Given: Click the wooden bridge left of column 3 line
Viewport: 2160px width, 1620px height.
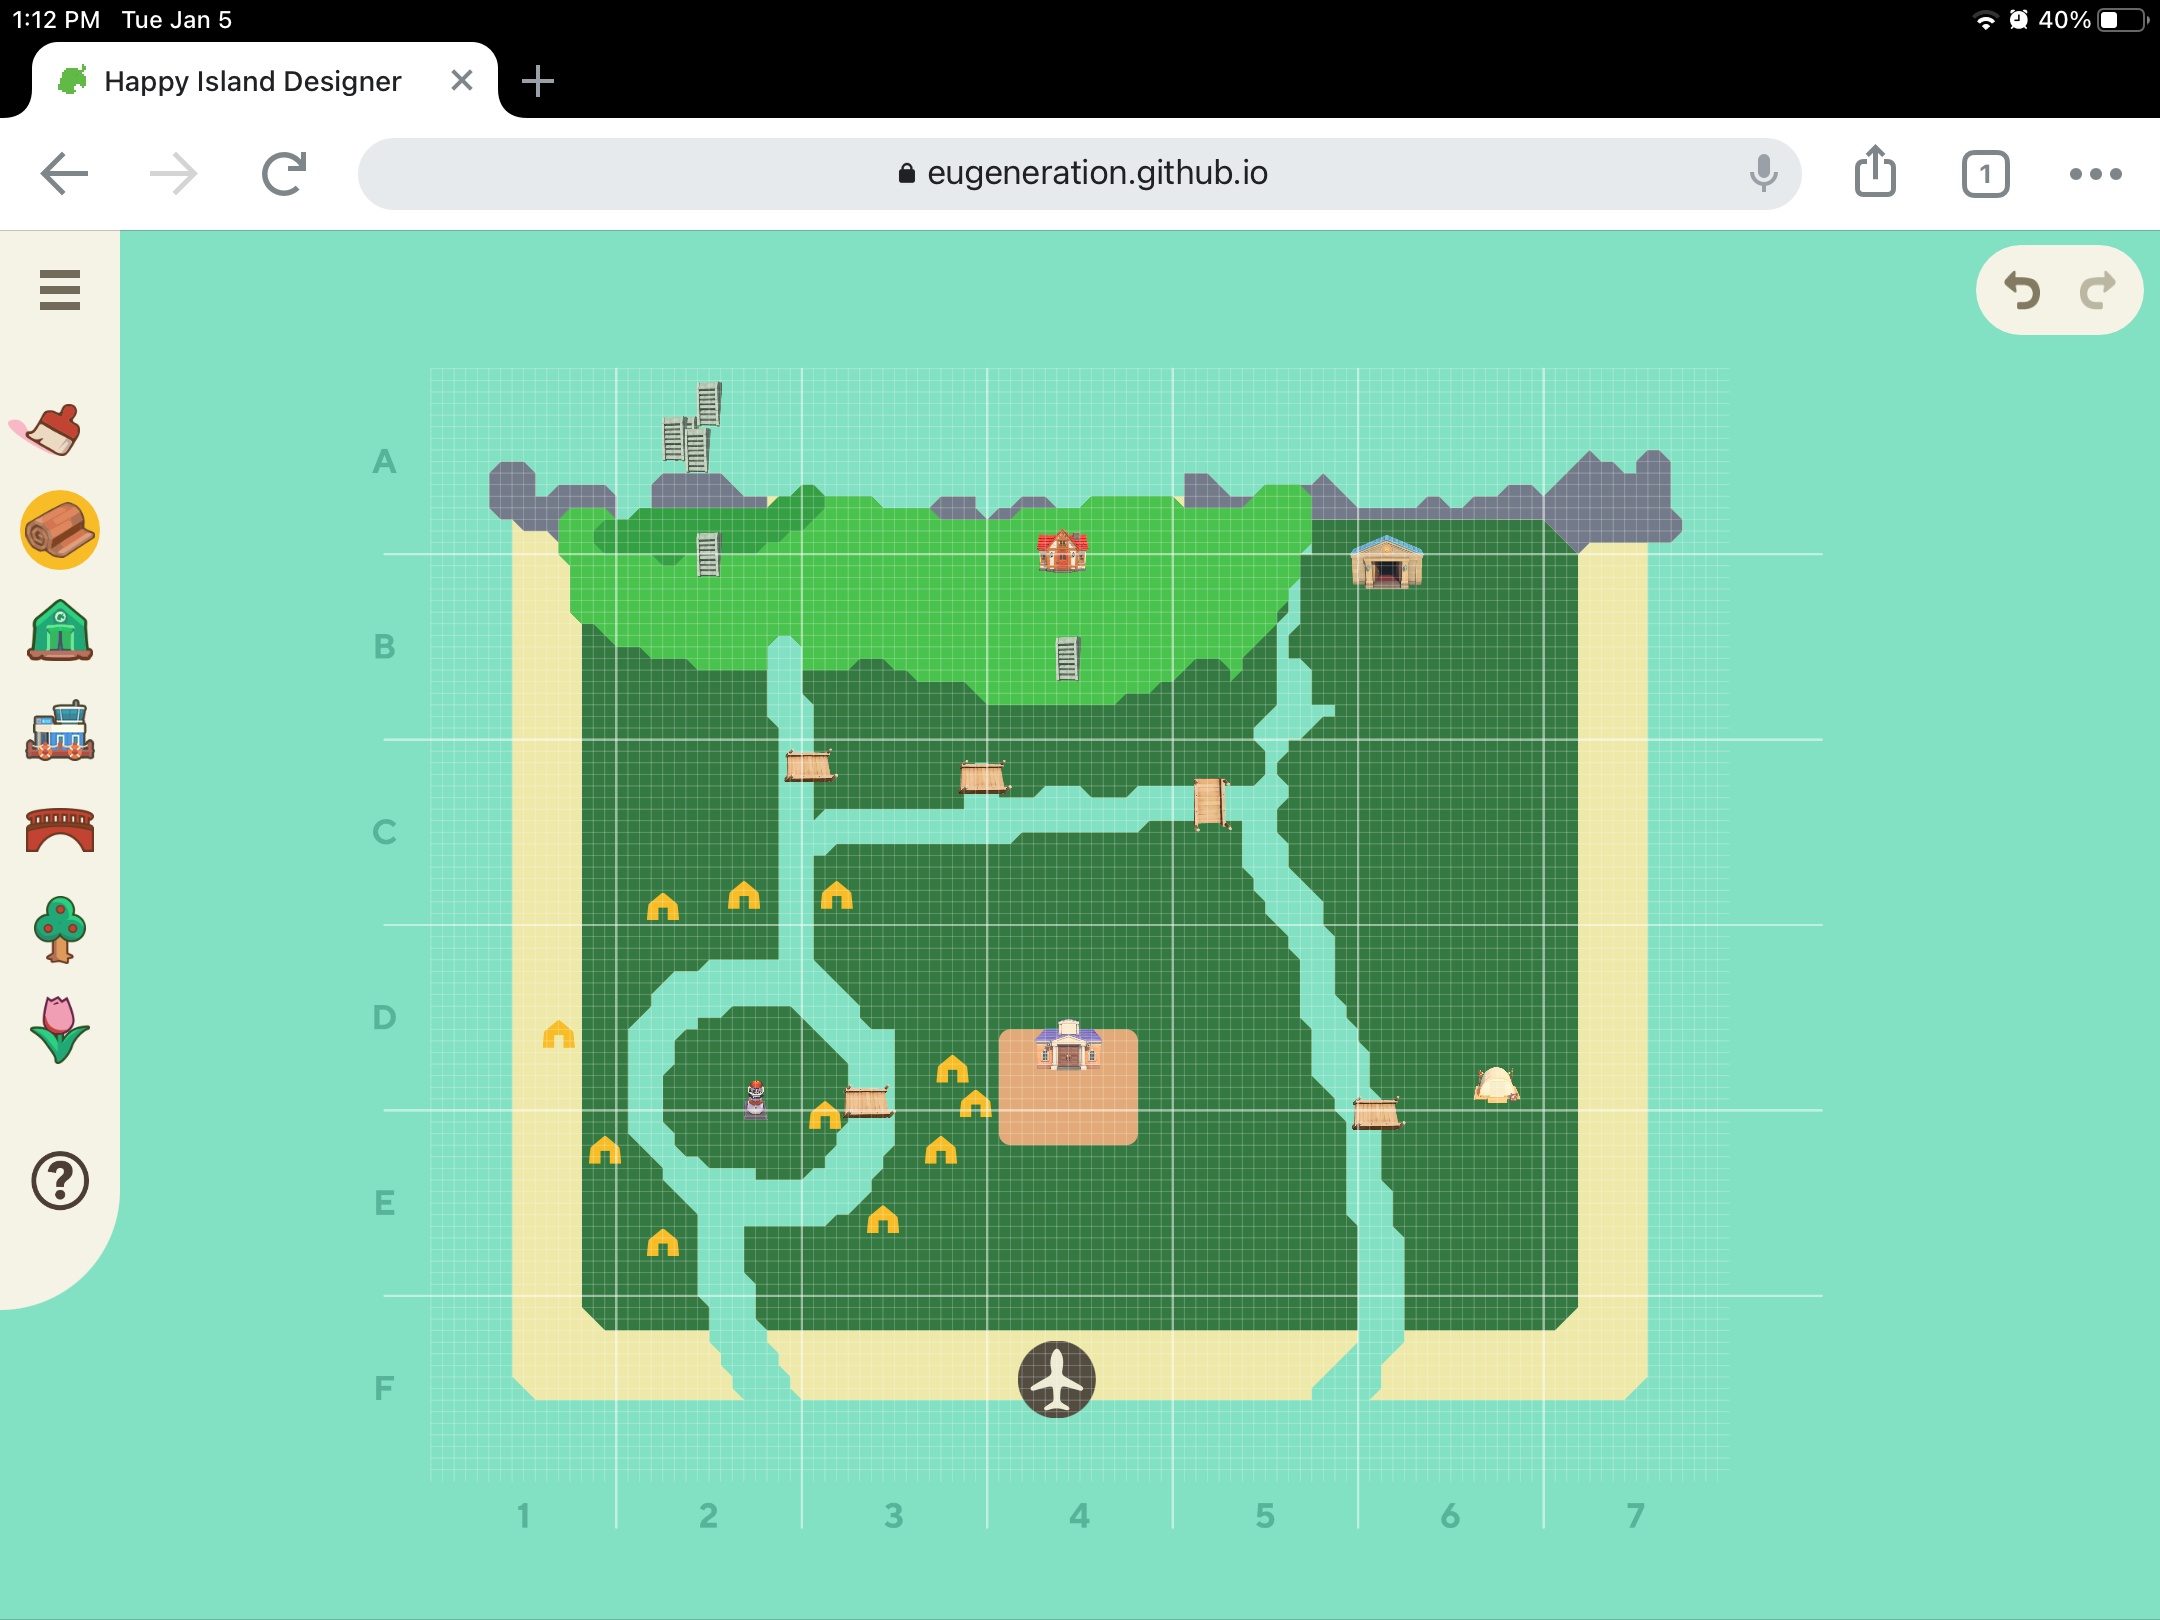Looking at the screenshot, I should pos(809,765).
